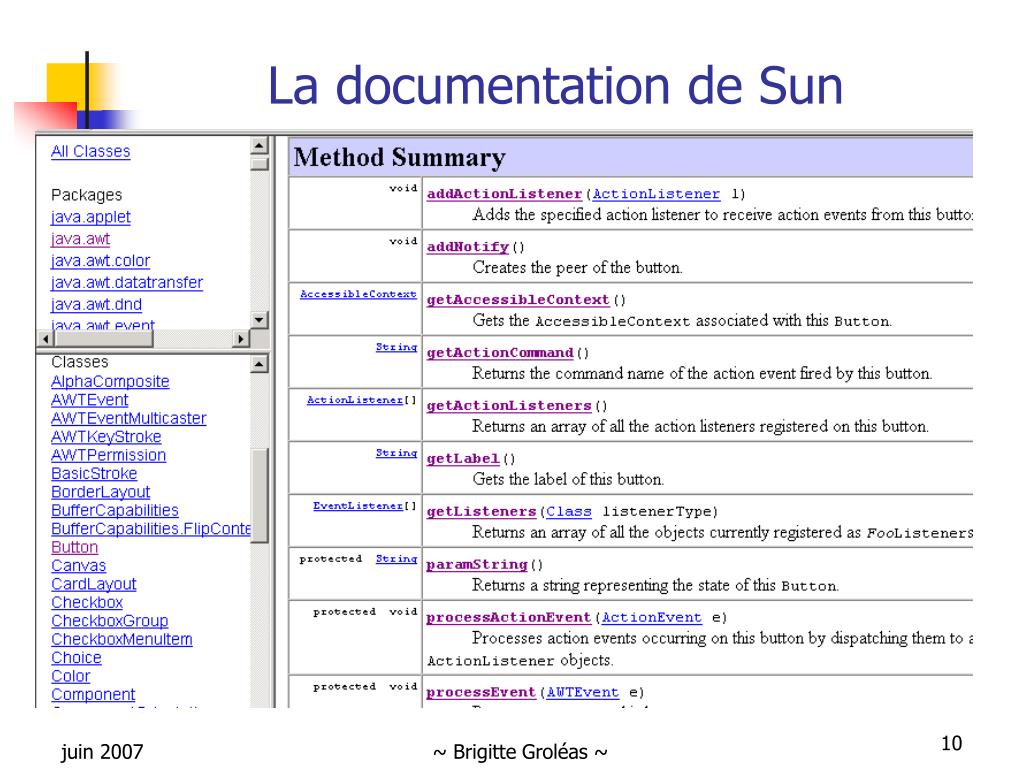Open the getActionCommand method link
This screenshot has width=1024, height=768.
pyautogui.click(x=500, y=353)
